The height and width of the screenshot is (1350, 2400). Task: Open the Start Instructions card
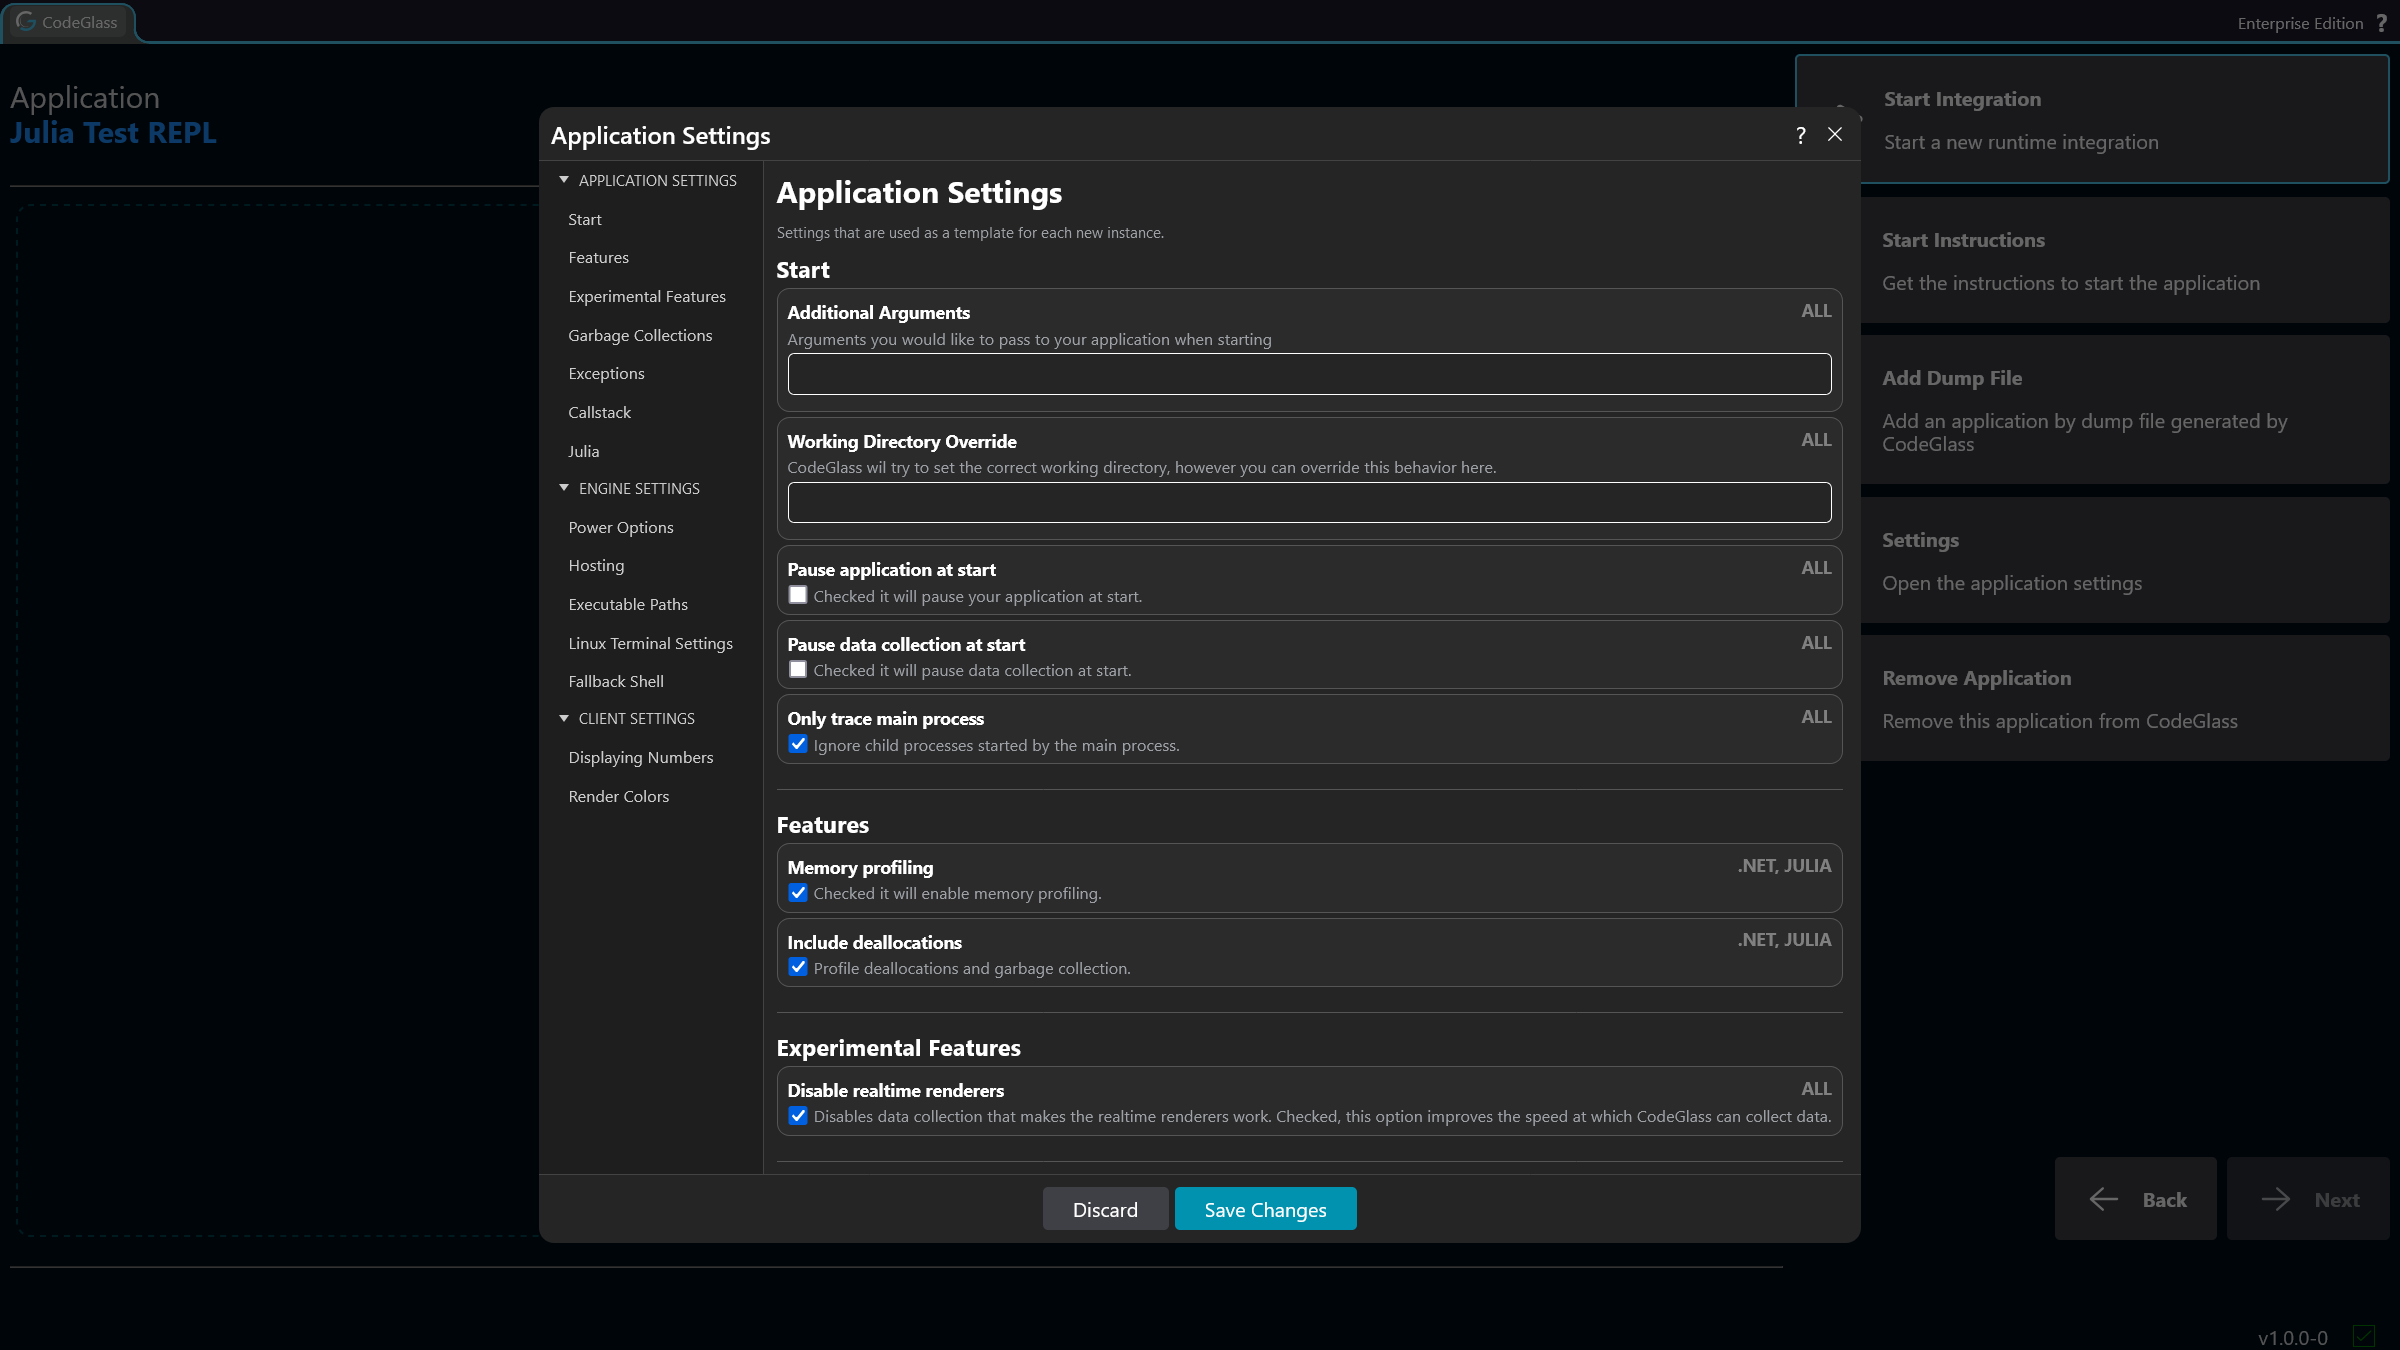pyautogui.click(x=2125, y=260)
